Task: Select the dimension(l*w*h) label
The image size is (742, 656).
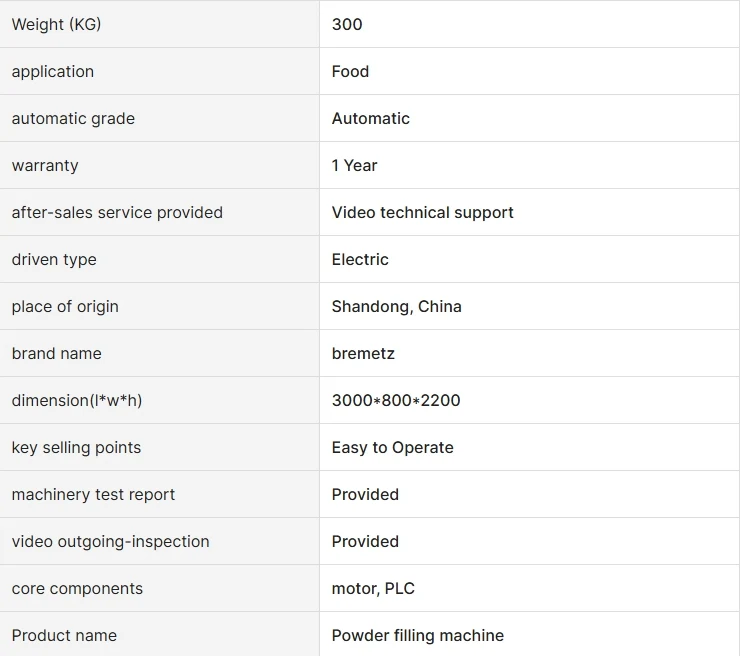Action: click(77, 400)
